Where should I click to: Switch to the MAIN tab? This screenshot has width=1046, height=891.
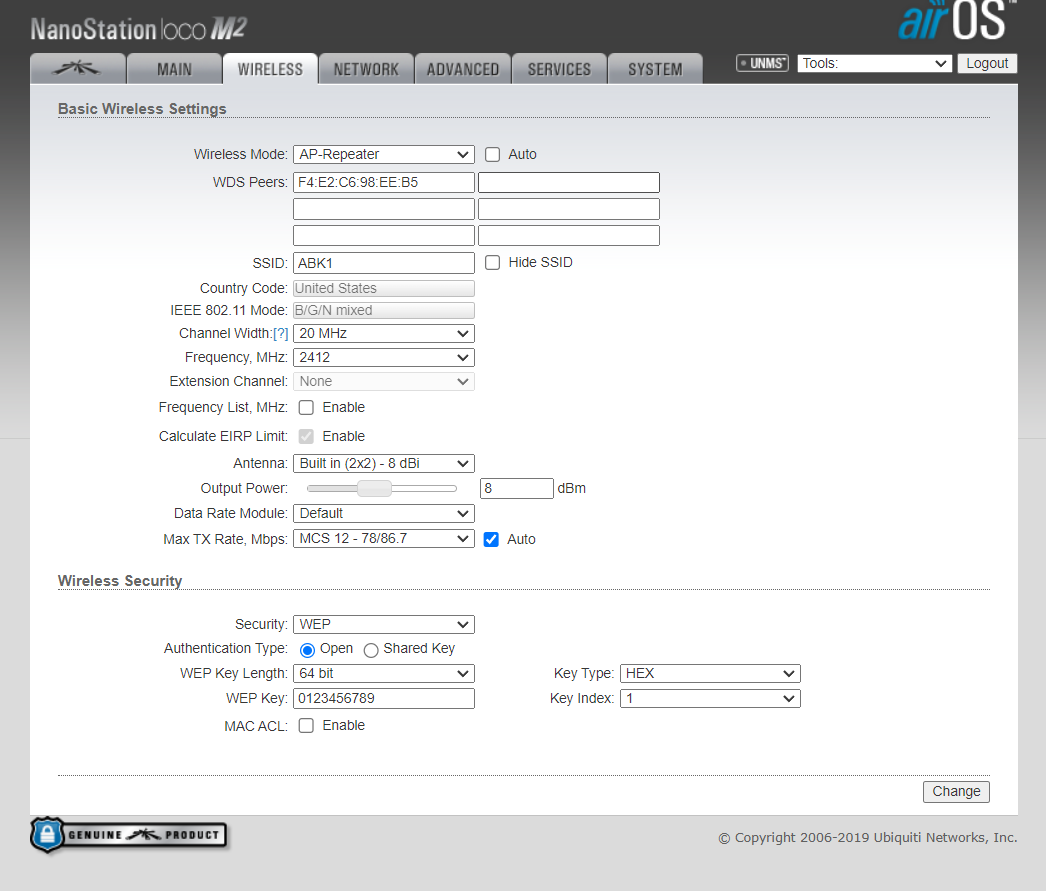pos(174,69)
